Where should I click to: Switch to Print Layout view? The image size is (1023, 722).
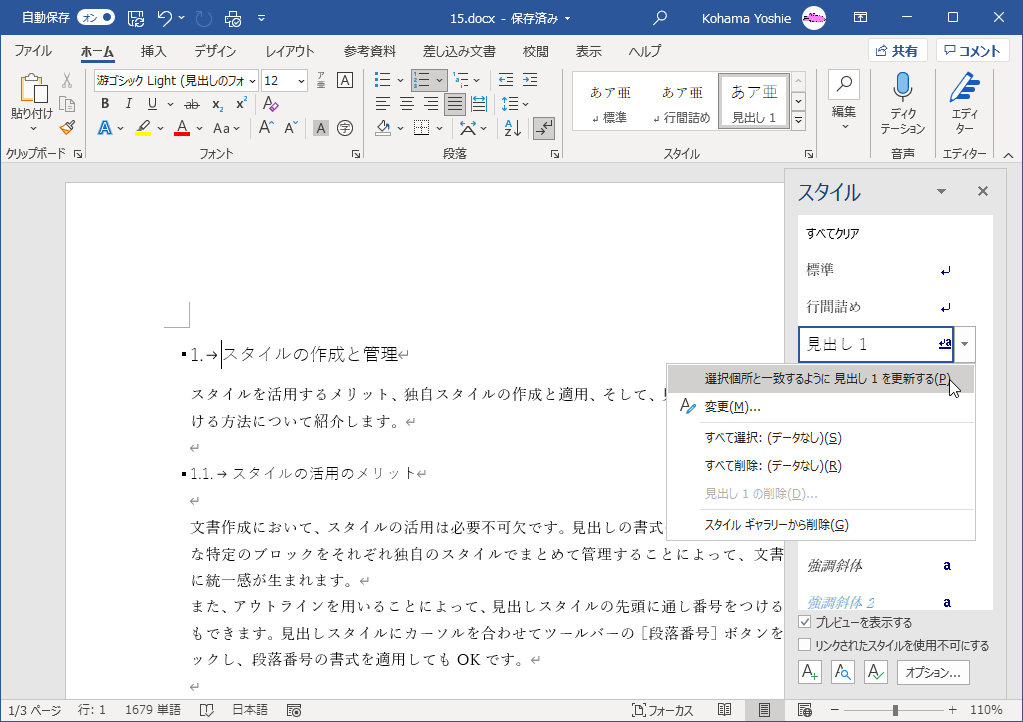pyautogui.click(x=764, y=710)
